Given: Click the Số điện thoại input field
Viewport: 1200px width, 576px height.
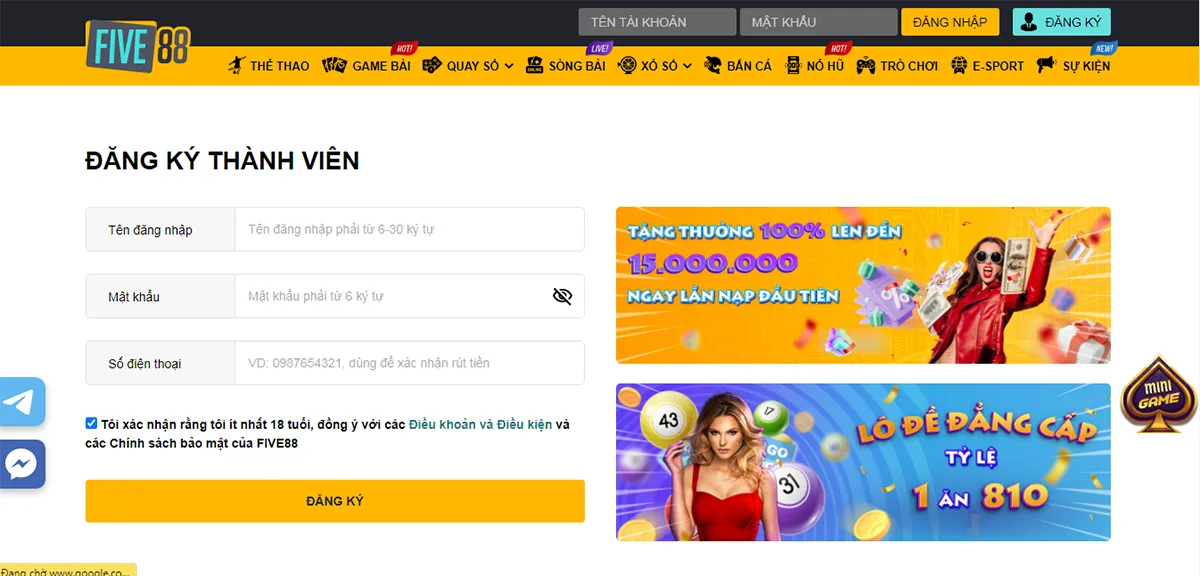Looking at the screenshot, I should pos(409,363).
